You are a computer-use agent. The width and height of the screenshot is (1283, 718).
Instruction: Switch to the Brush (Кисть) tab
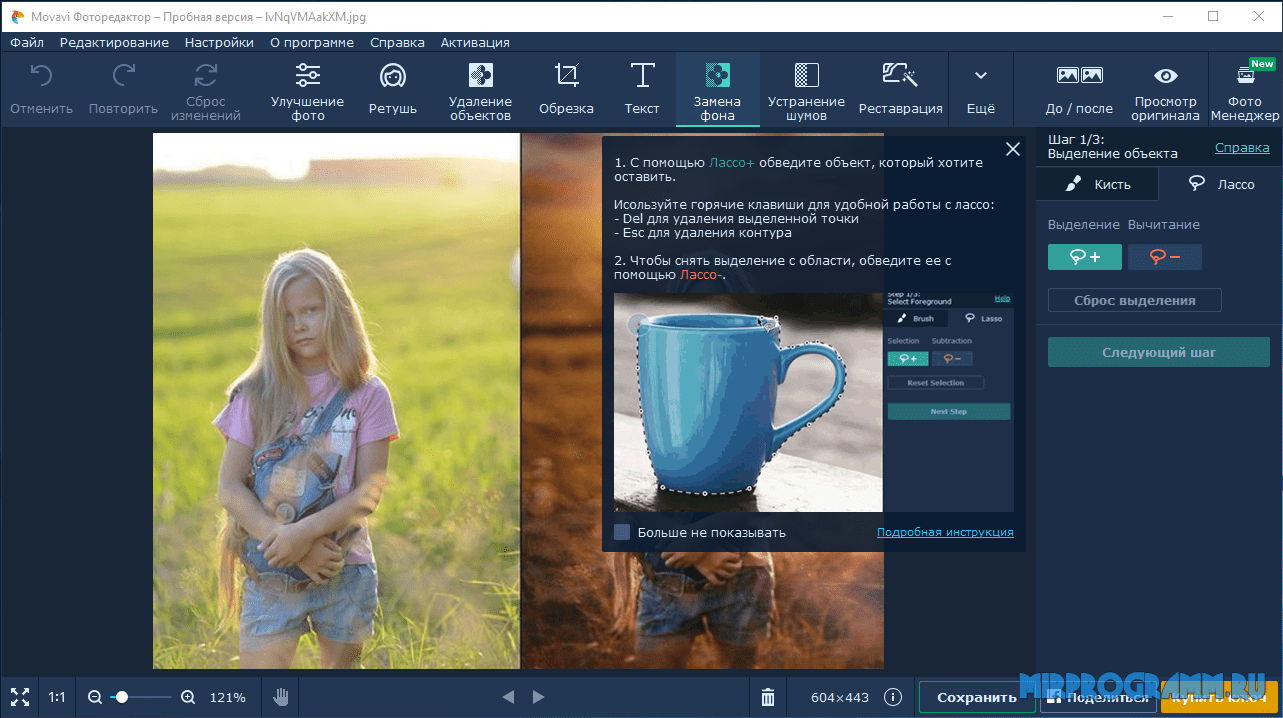(x=1097, y=184)
